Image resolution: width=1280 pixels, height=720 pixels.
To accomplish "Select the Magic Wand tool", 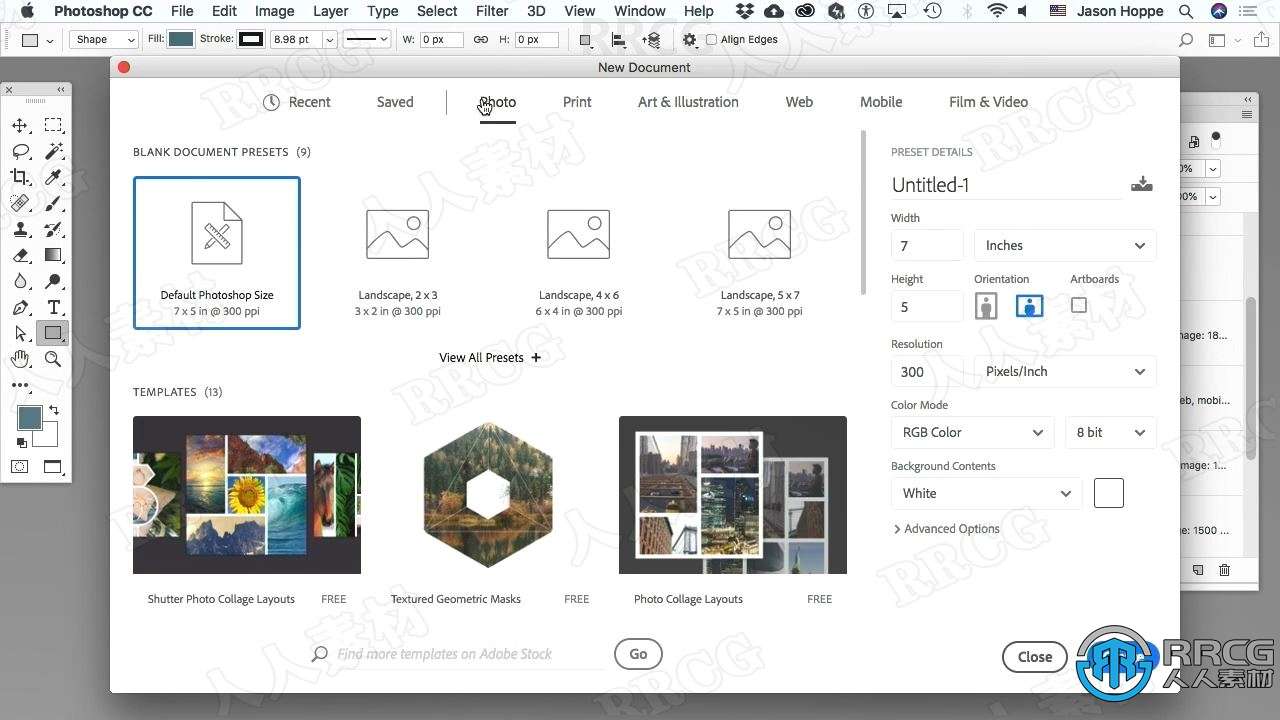I will click(x=53, y=151).
